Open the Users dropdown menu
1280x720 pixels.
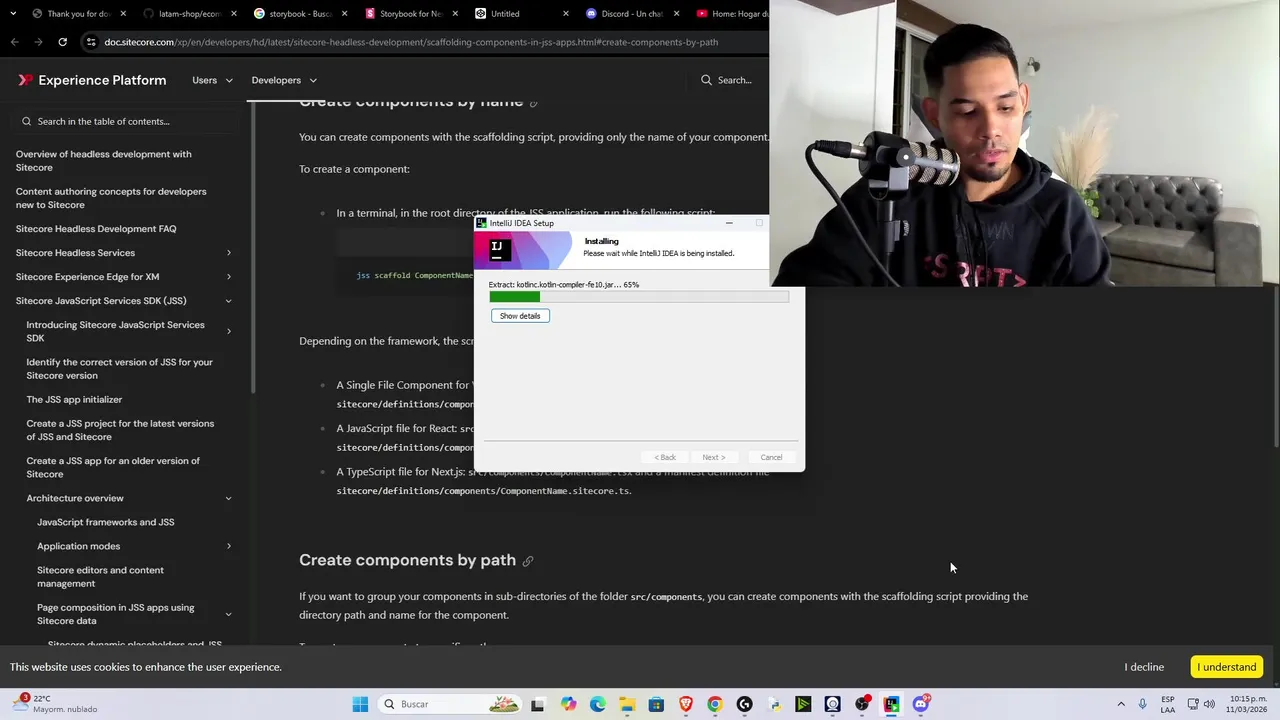coord(212,80)
